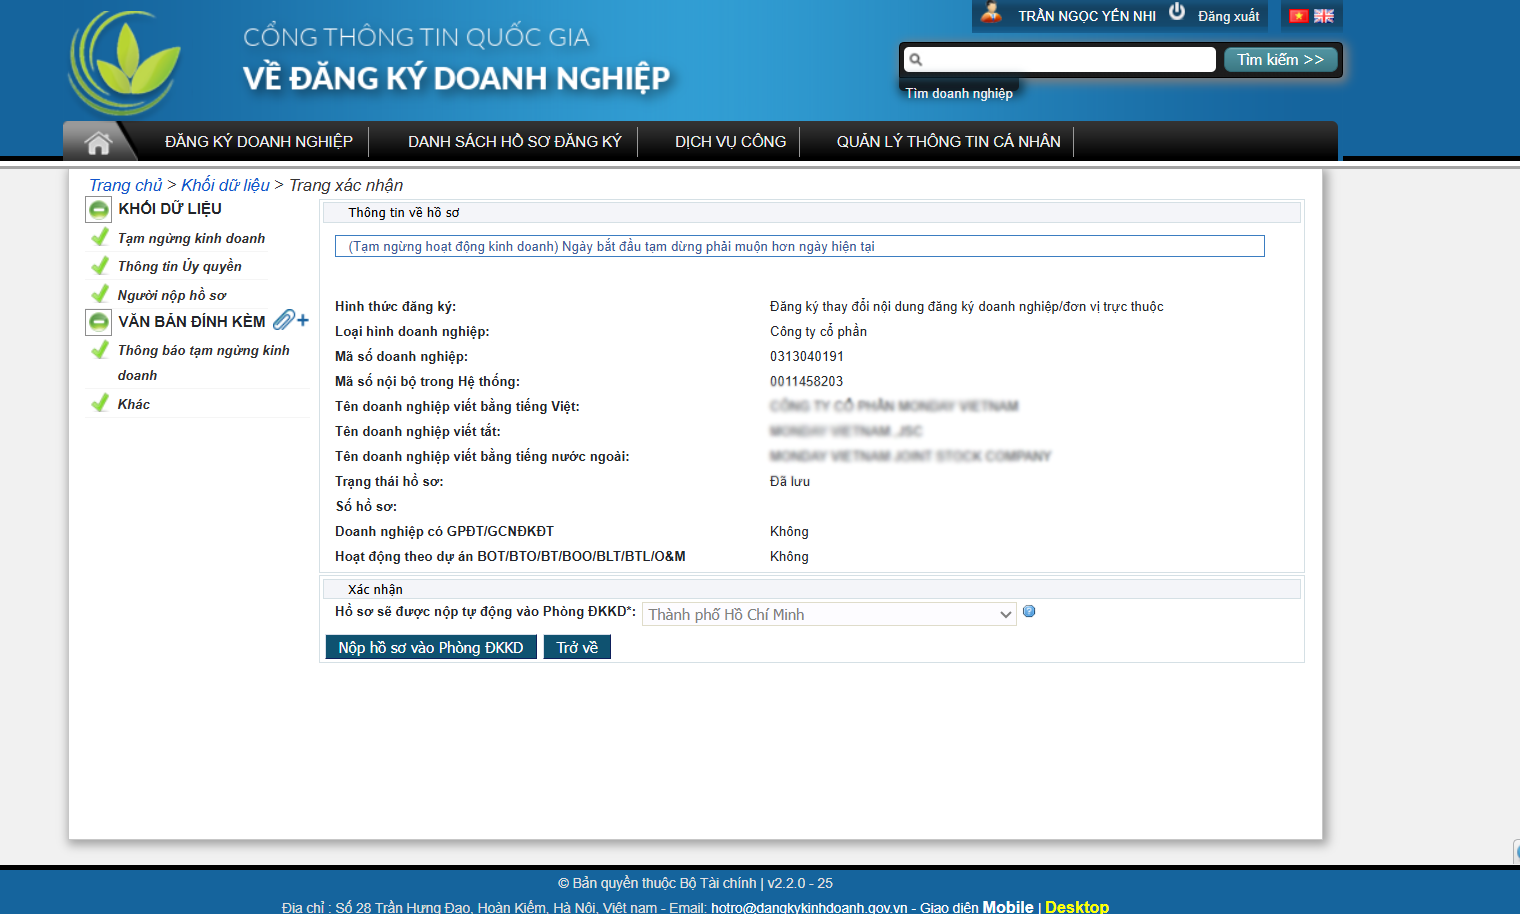
Task: Click the Vietnamese flag language icon
Action: tap(1299, 16)
